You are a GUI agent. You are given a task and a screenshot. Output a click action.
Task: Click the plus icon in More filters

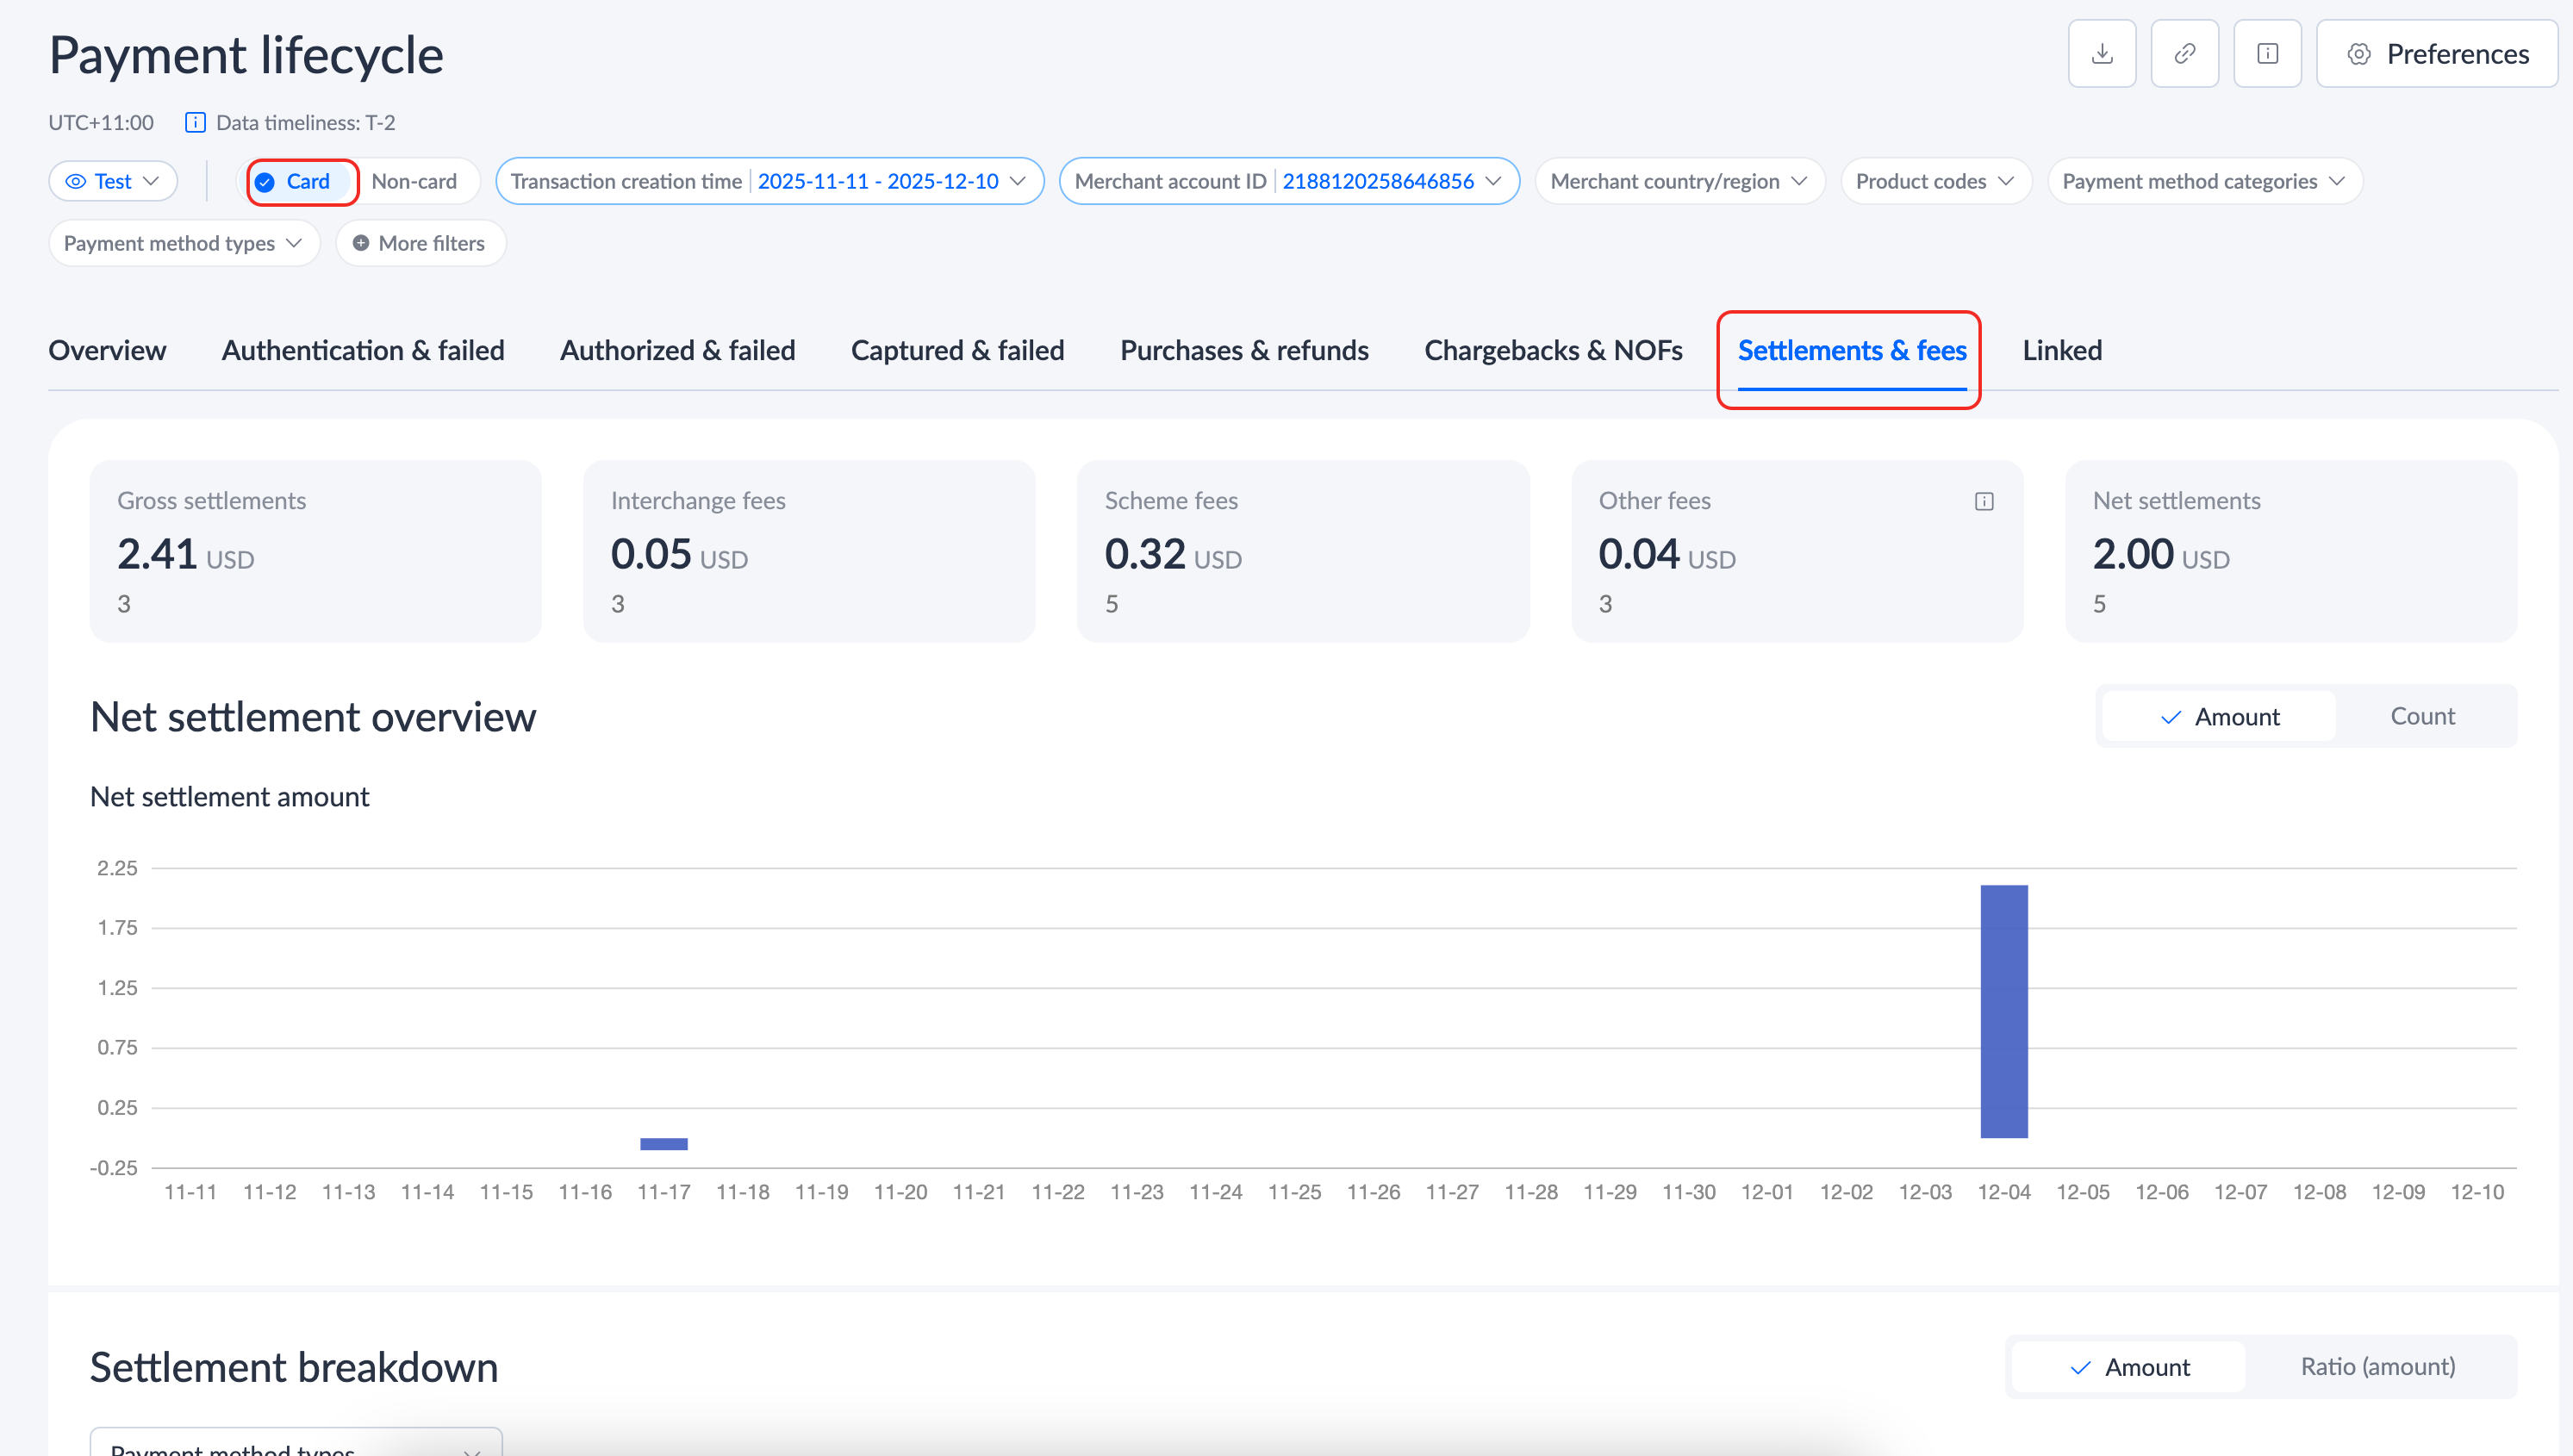coord(361,243)
